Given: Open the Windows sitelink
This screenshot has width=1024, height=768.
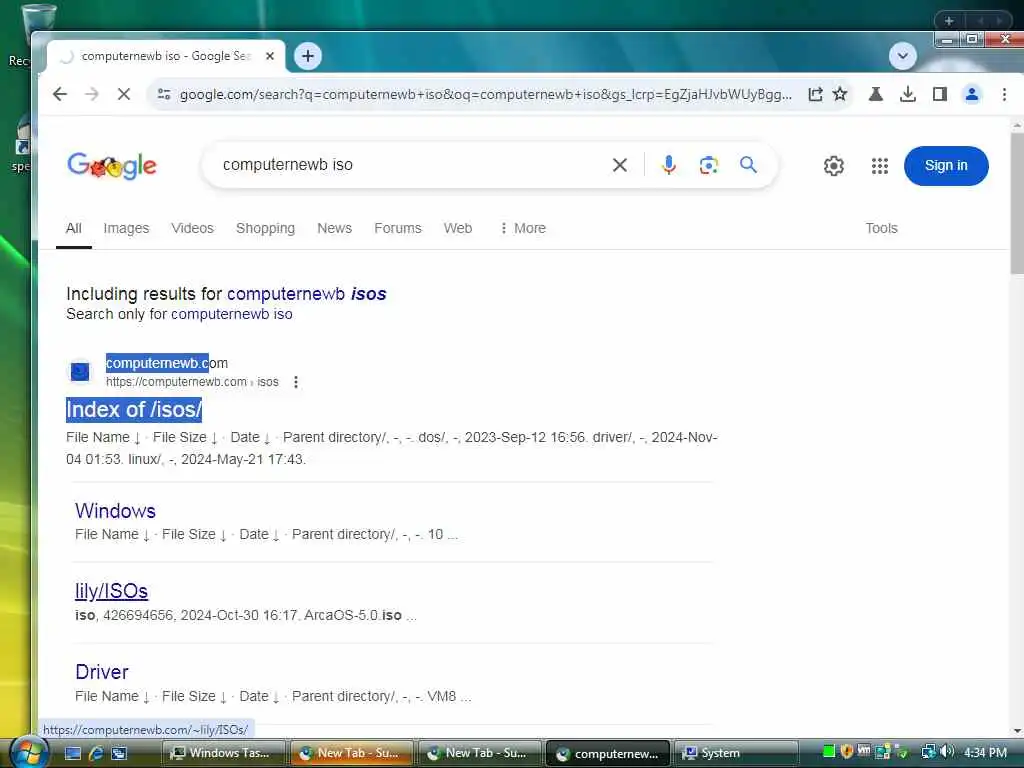Looking at the screenshot, I should pos(116,511).
